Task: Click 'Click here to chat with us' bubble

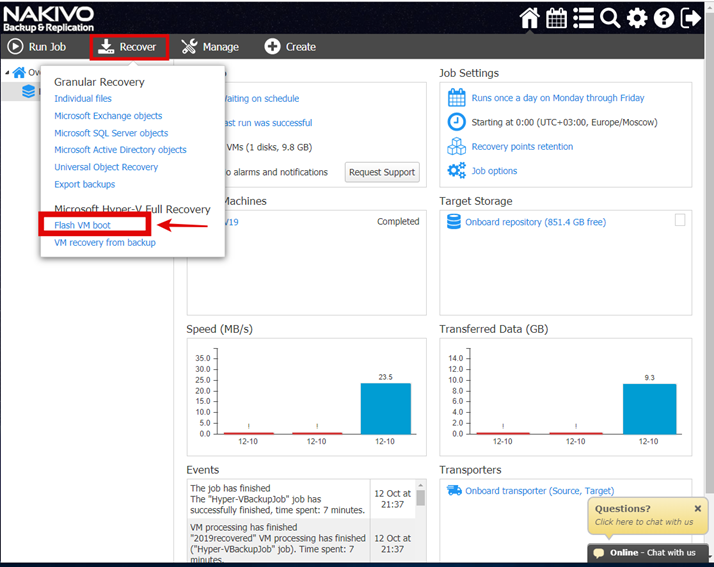Action: click(x=644, y=522)
